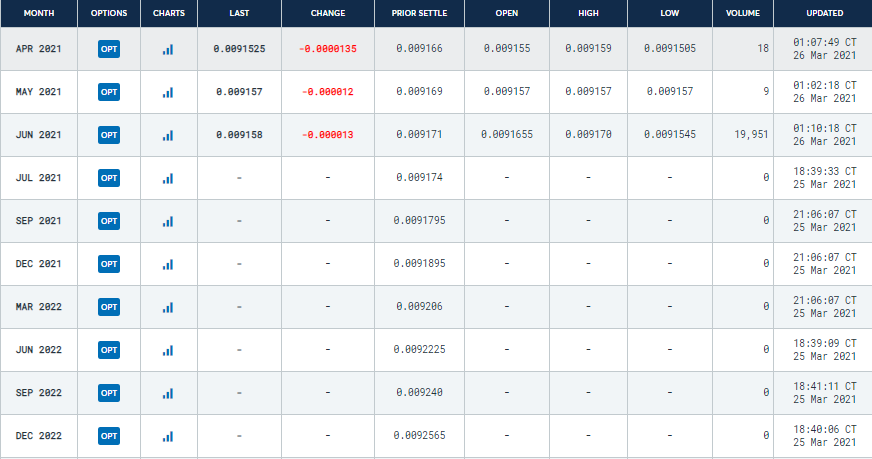Select the DEC 2021 month cell

(38, 264)
